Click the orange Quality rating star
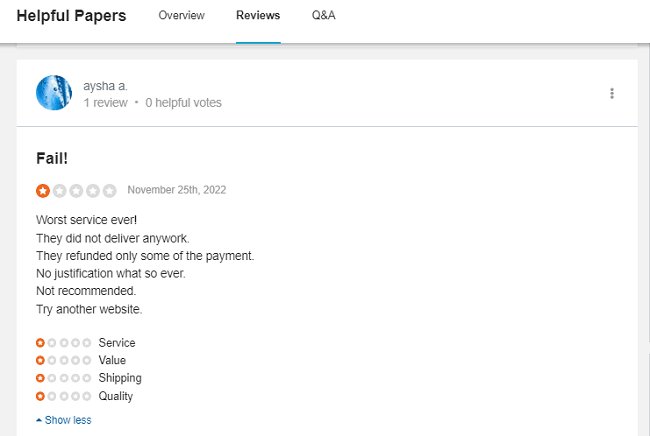 point(40,396)
